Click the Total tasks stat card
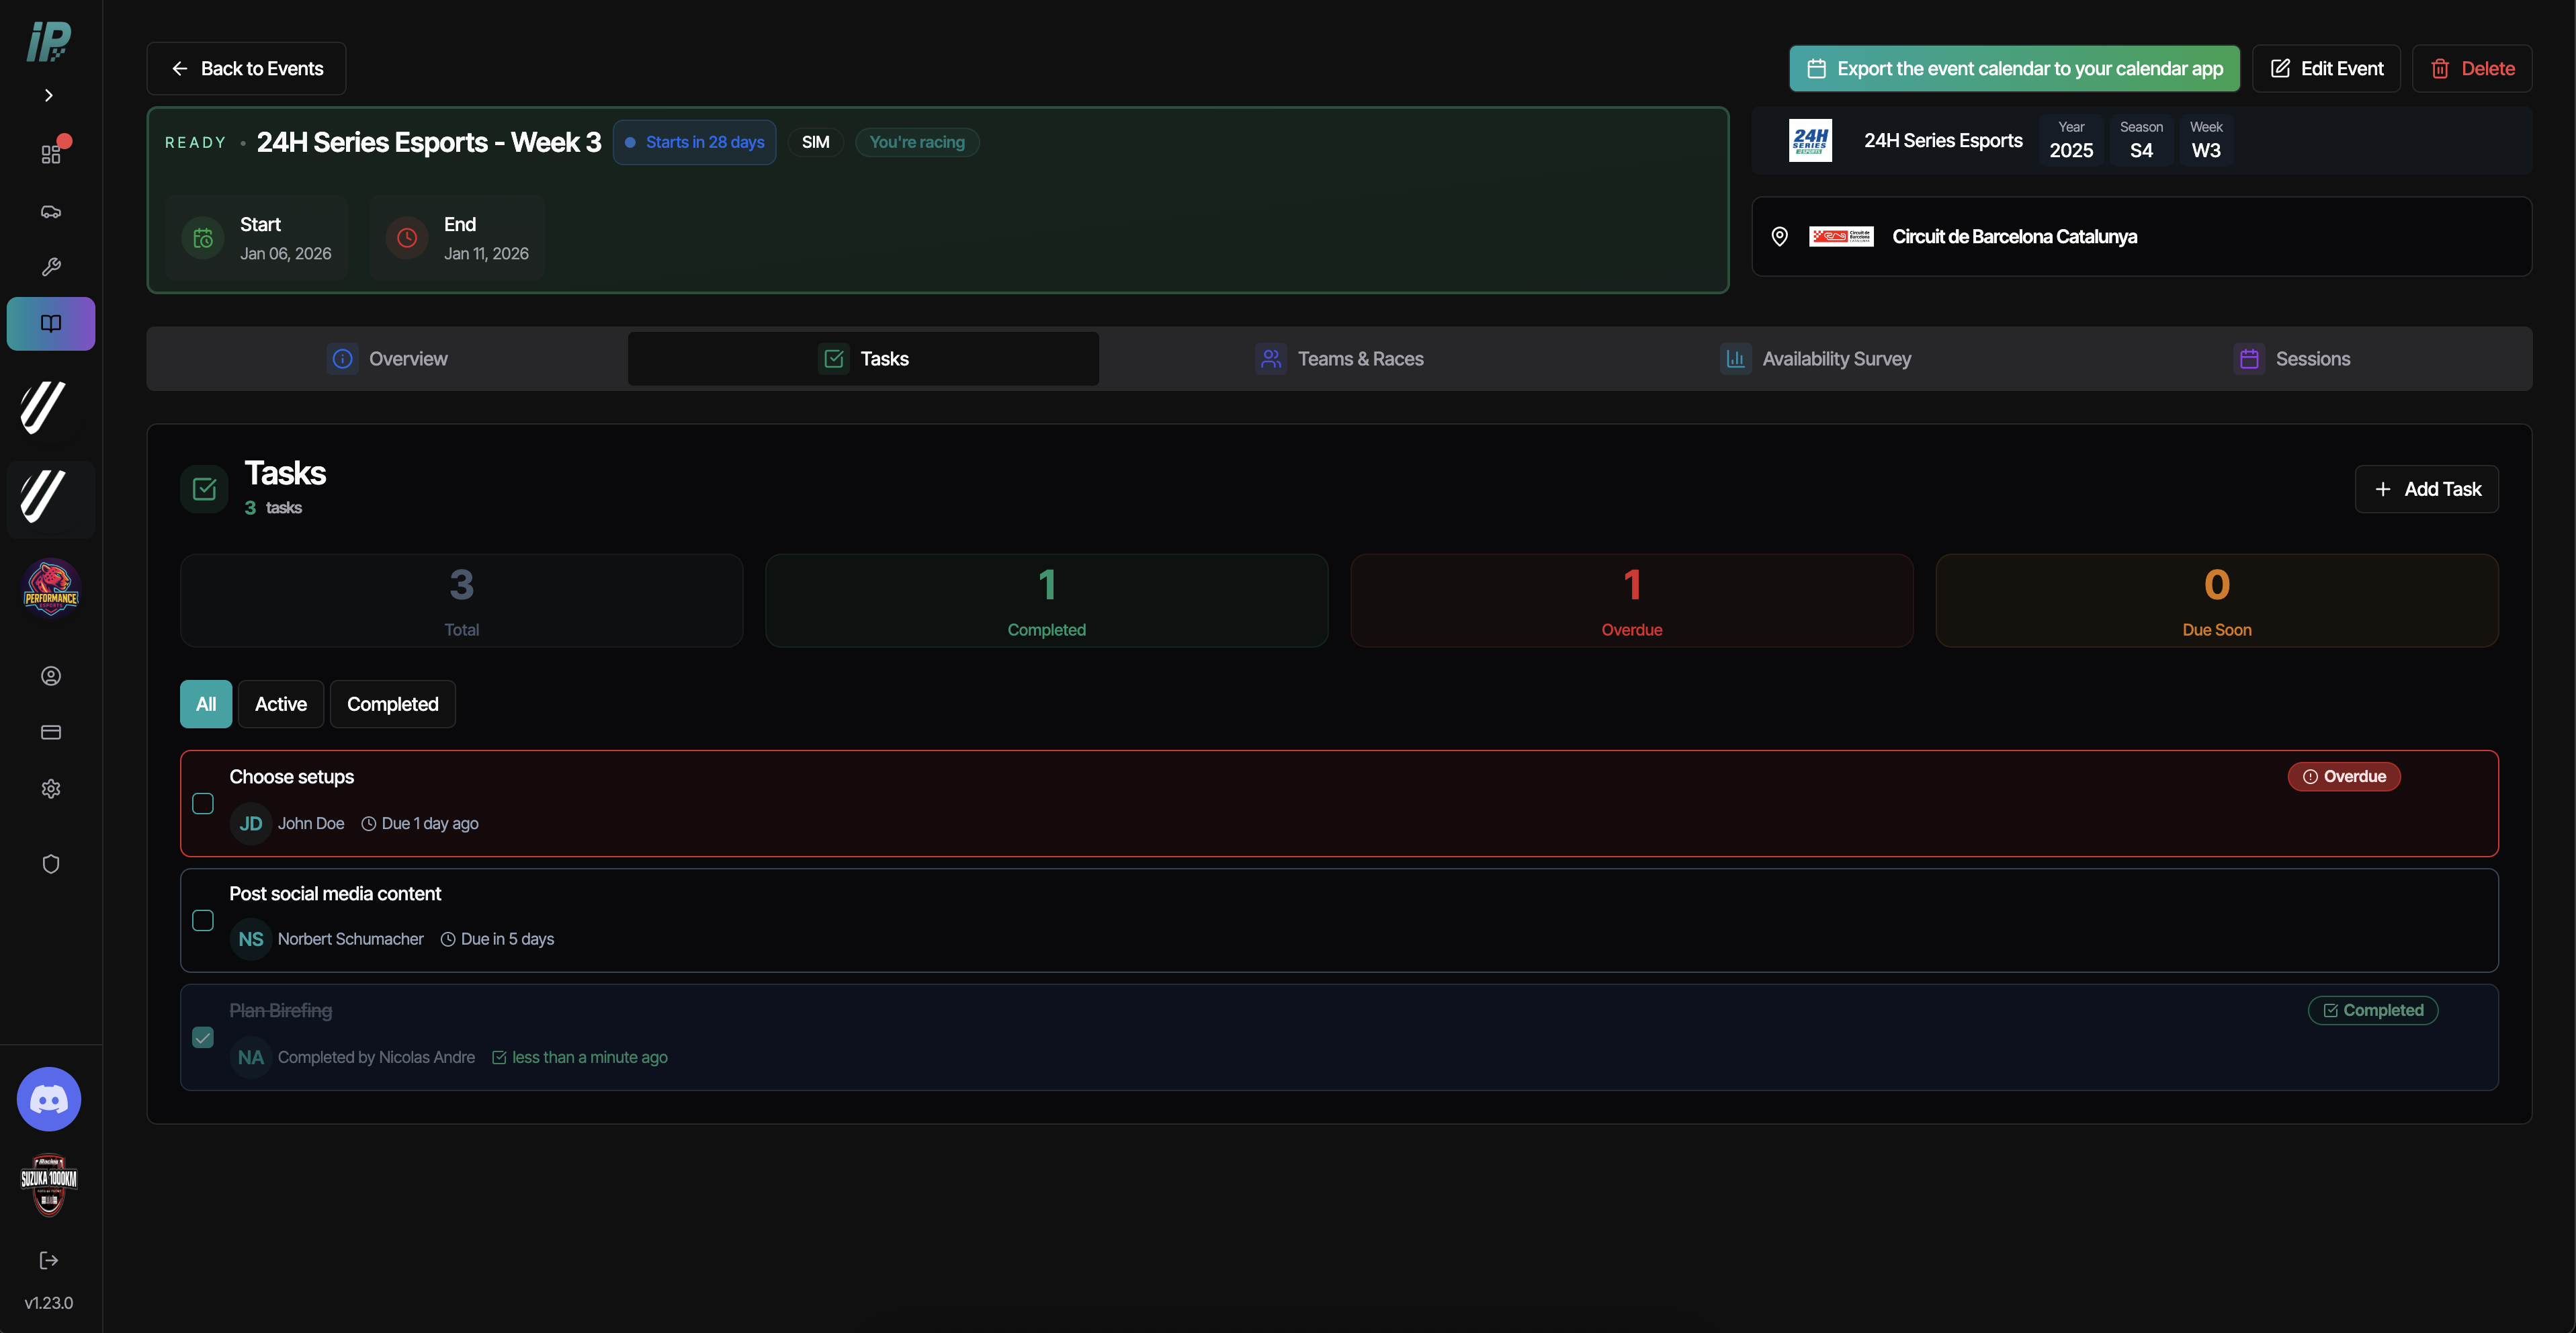Image resolution: width=2576 pixels, height=1333 pixels. (x=462, y=601)
